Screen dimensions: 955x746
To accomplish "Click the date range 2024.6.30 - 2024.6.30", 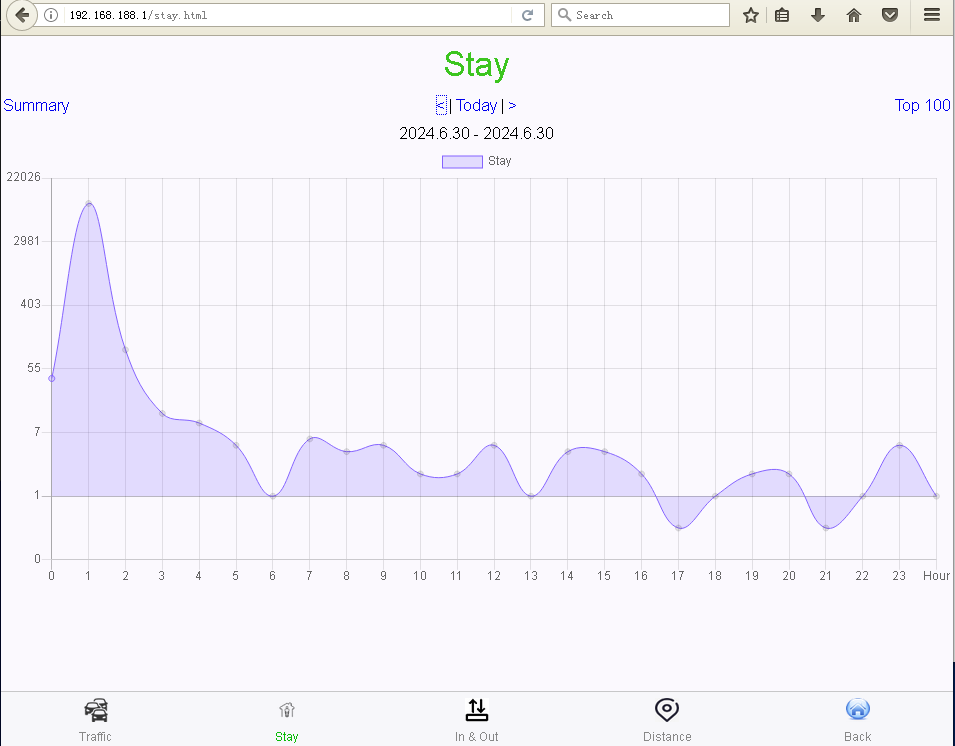I will coord(476,133).
